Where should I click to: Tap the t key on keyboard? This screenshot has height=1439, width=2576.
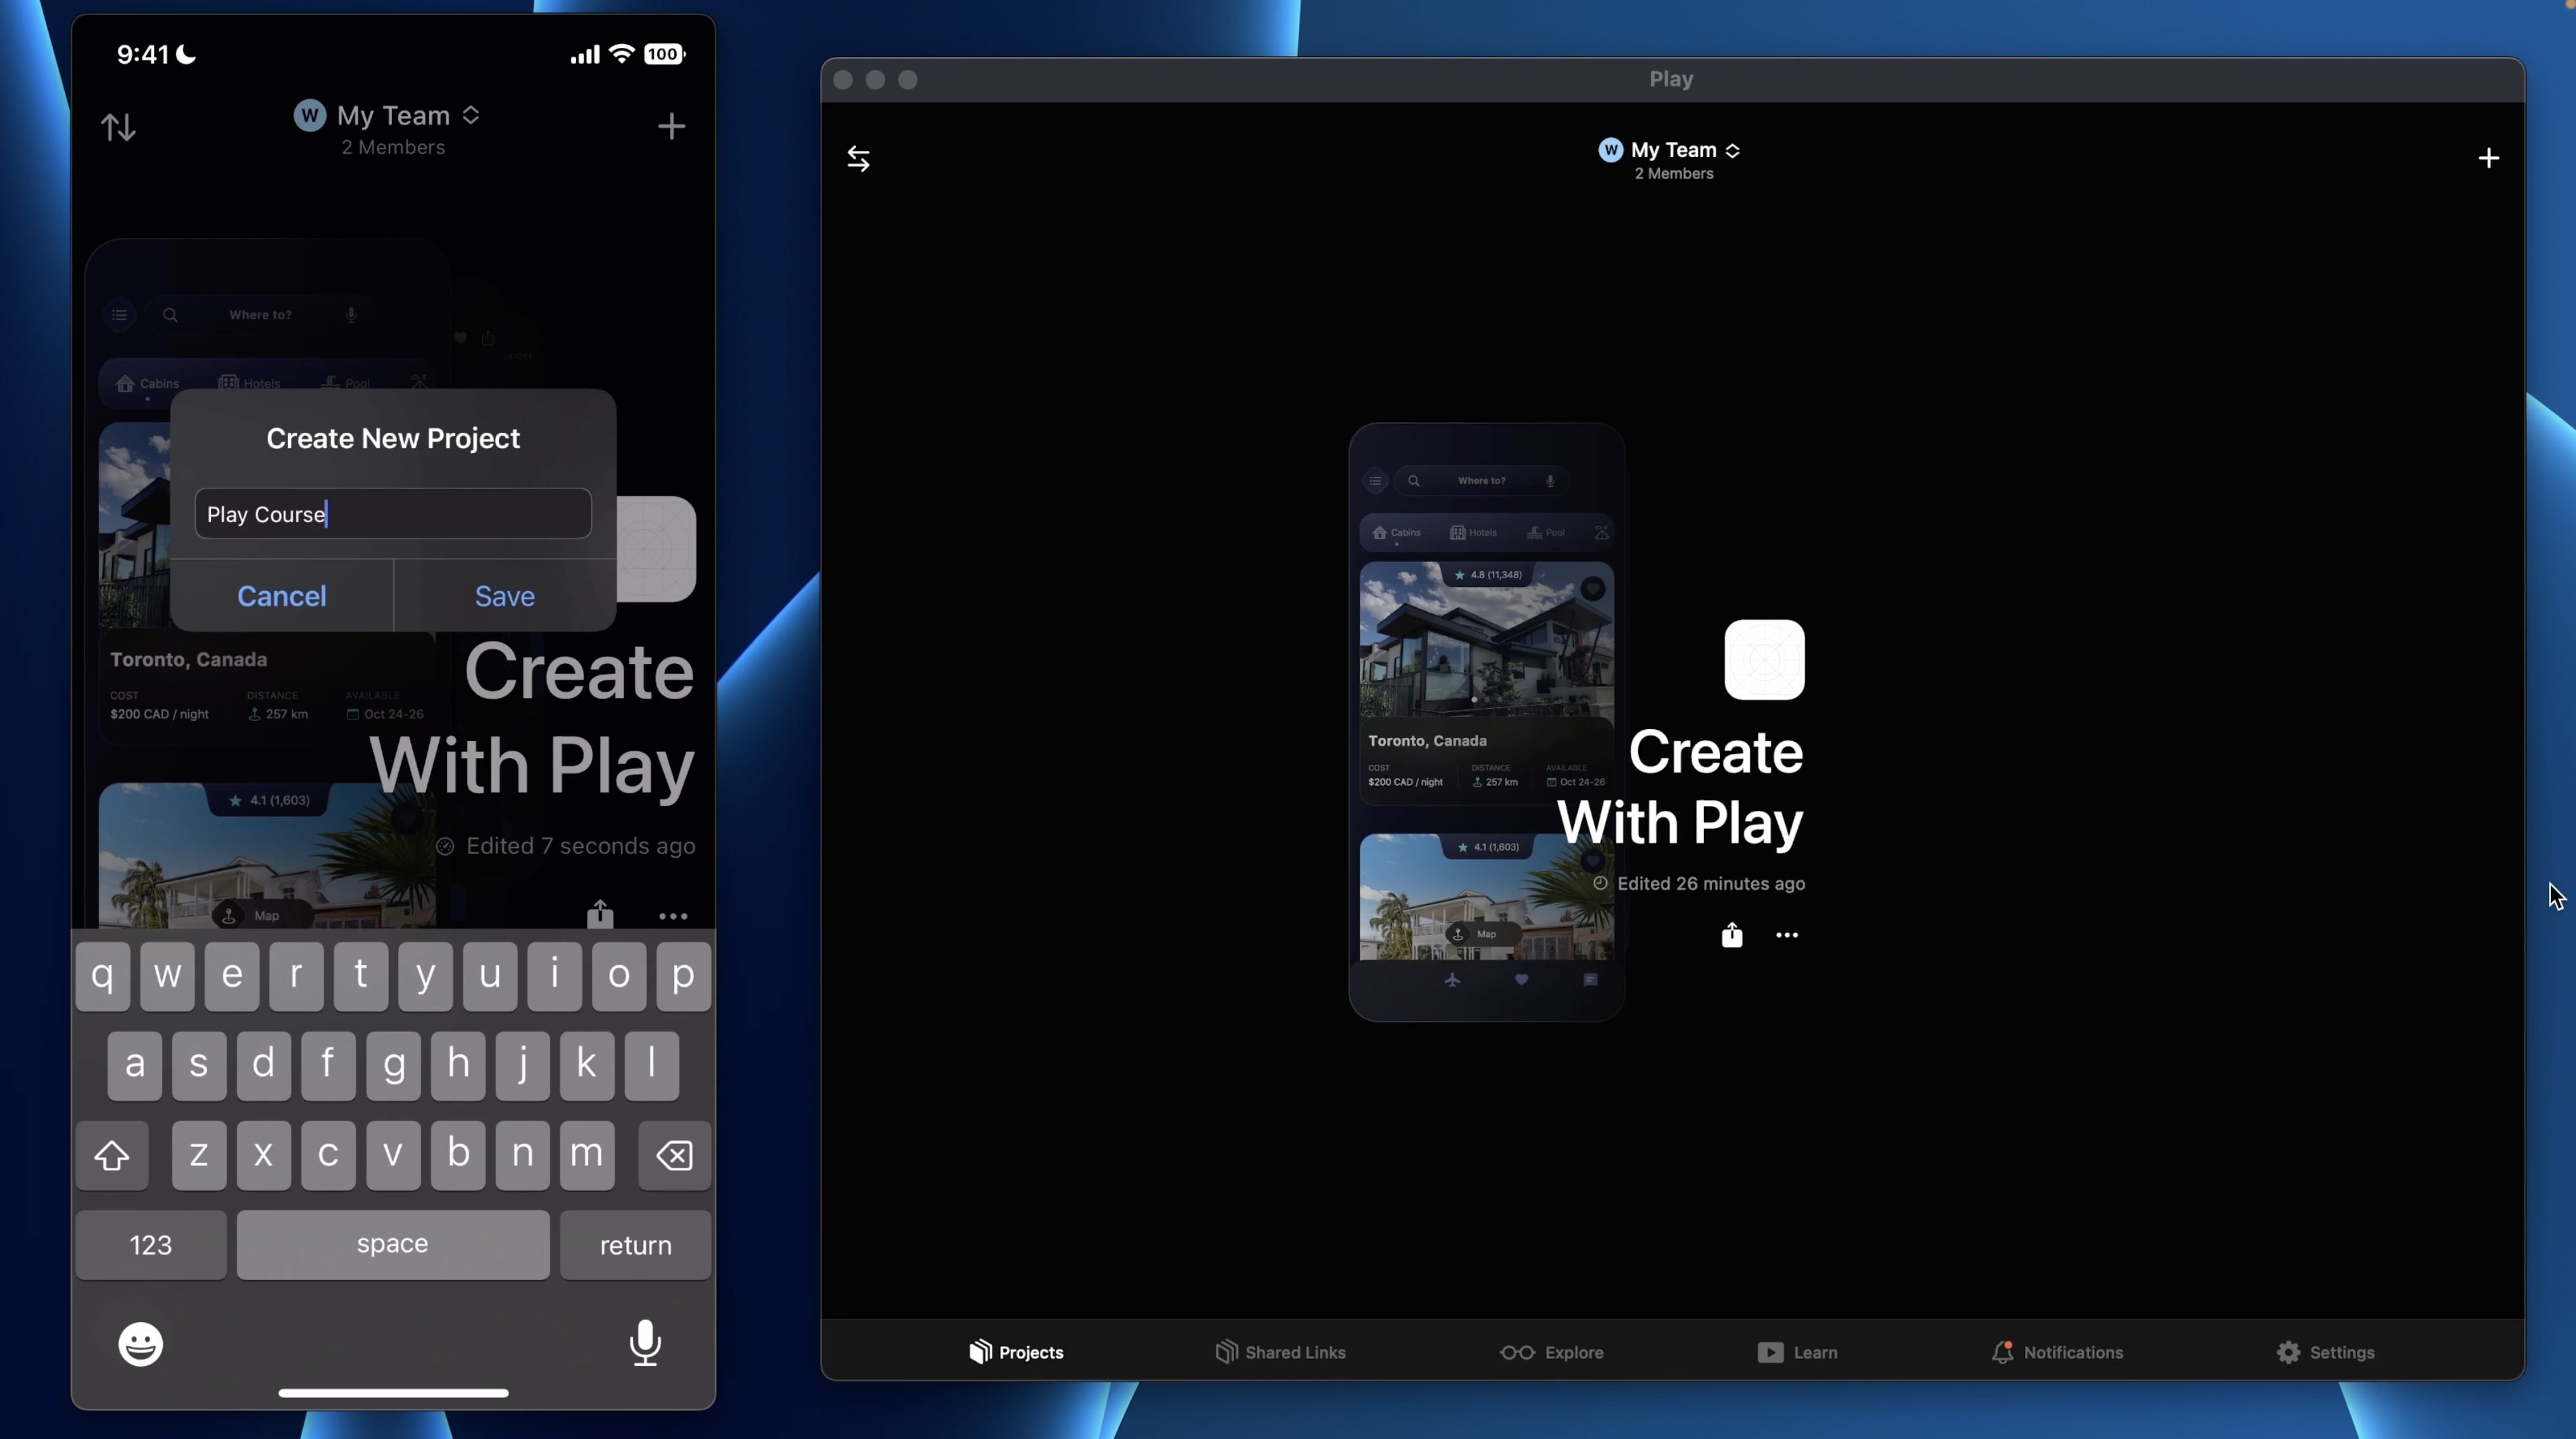pos(361,976)
